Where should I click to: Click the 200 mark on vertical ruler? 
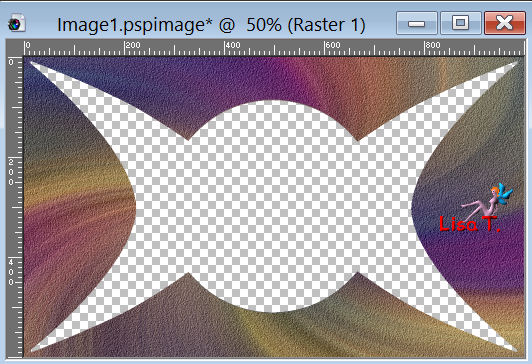(11, 172)
